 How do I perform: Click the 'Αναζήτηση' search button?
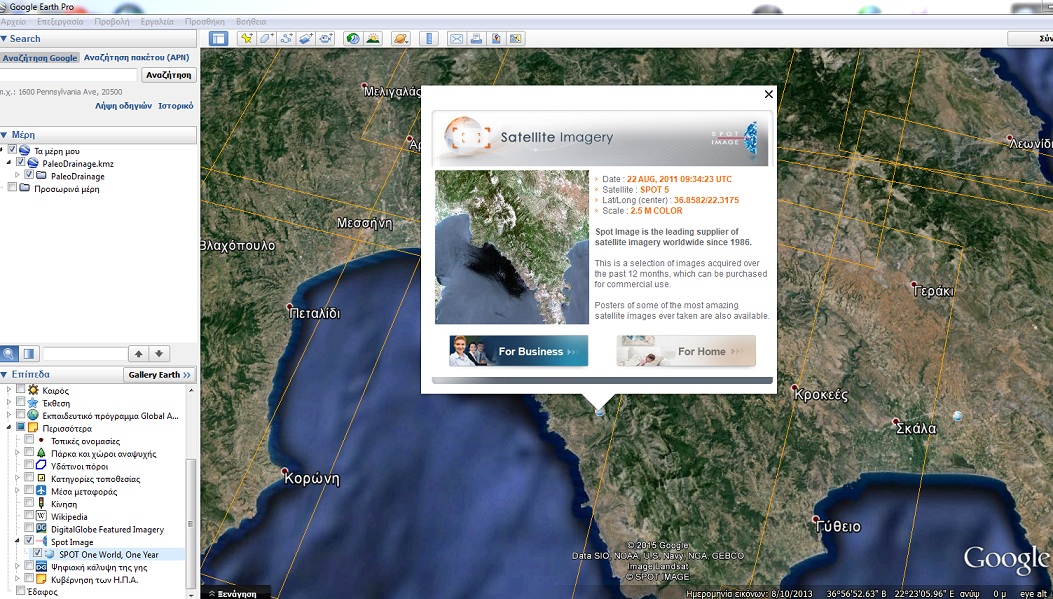pos(169,75)
